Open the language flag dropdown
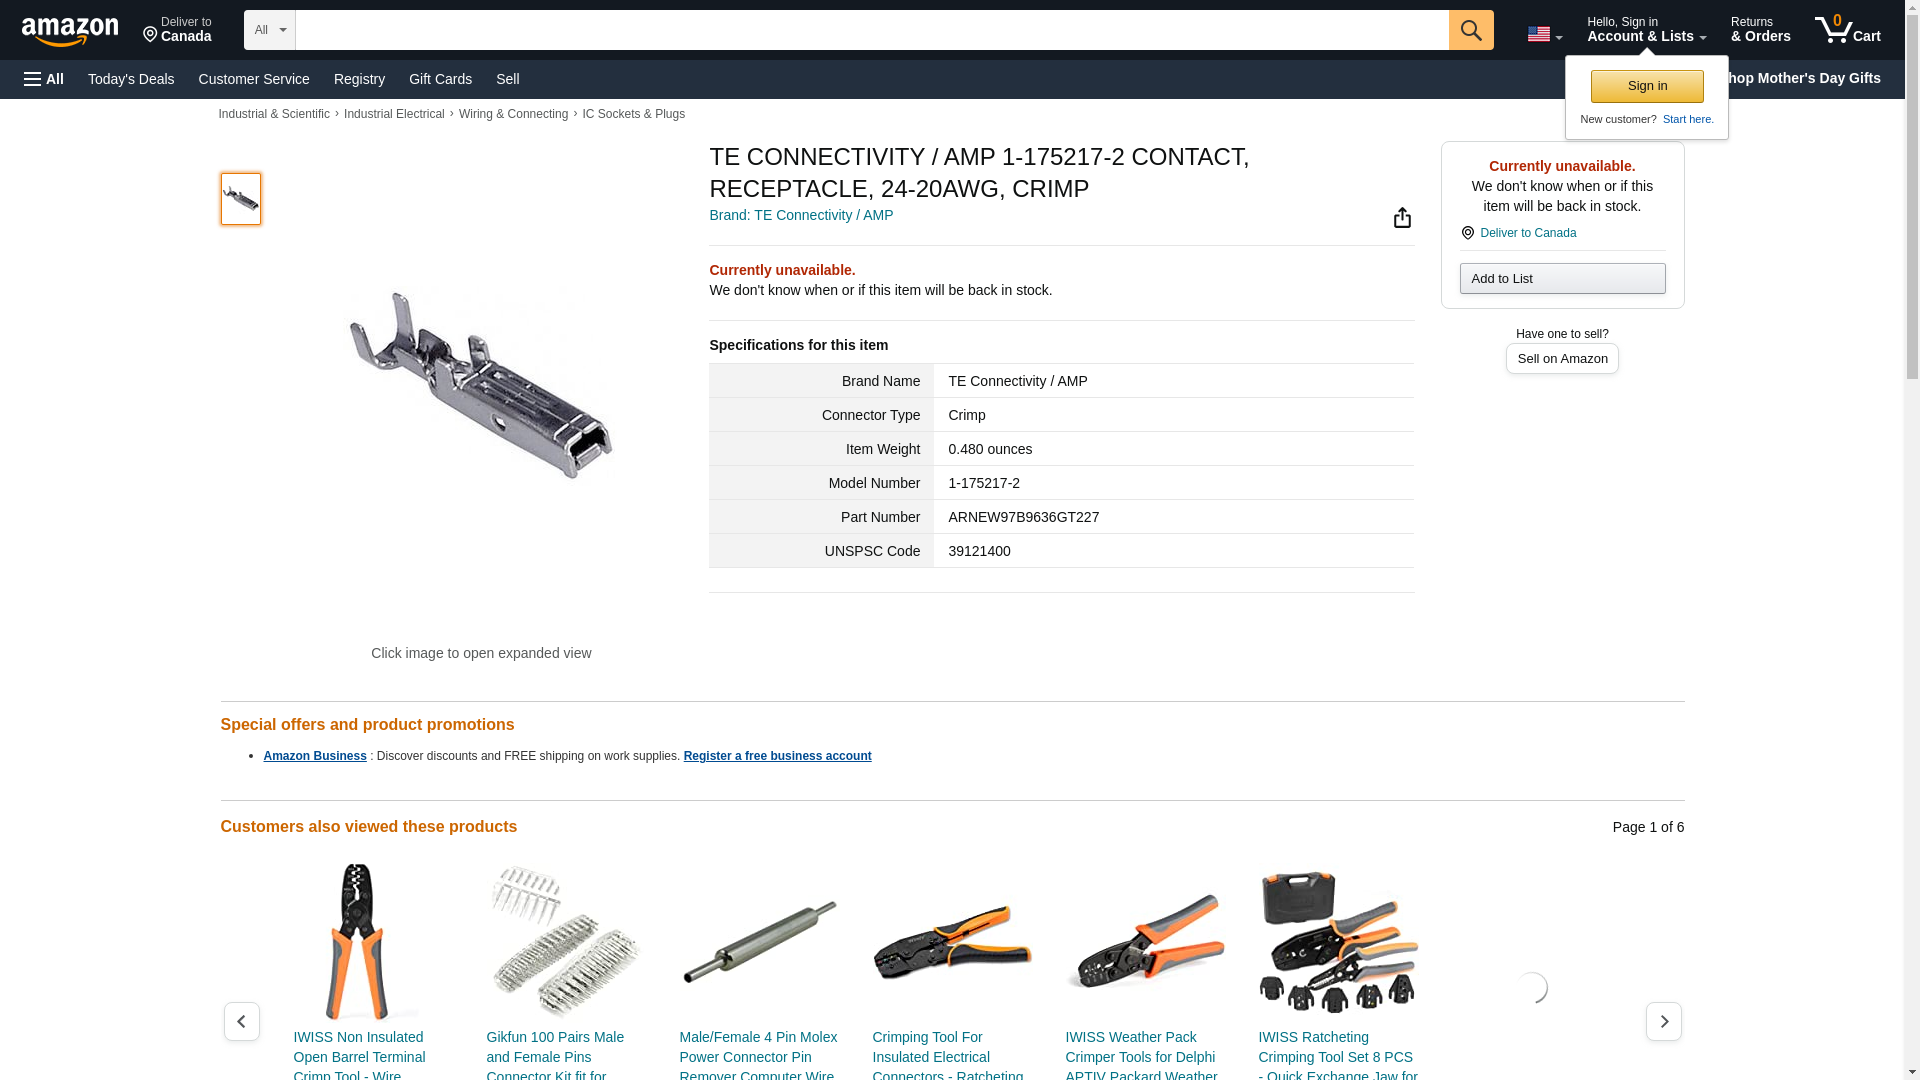The width and height of the screenshot is (1920, 1080). [1544, 34]
